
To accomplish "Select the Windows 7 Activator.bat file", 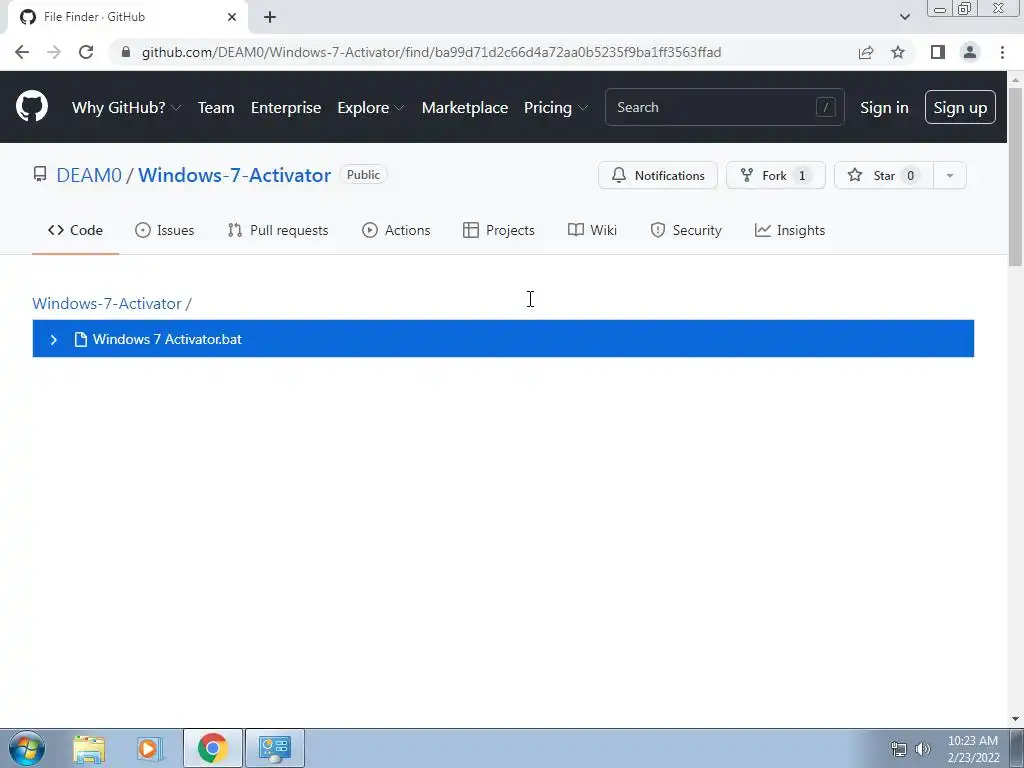I will 503,339.
